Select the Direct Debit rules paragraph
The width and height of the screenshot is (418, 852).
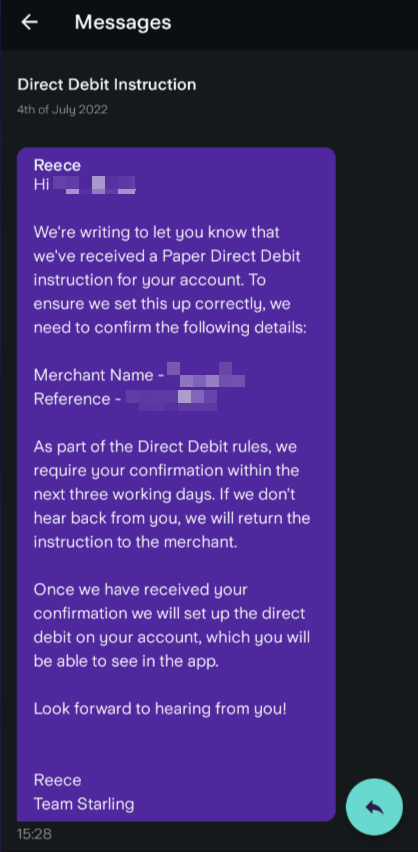point(172,494)
